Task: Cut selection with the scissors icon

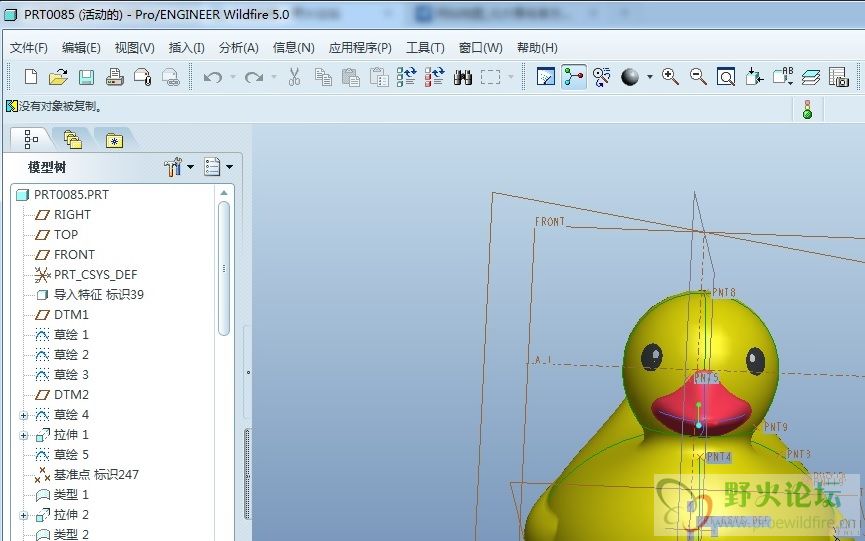Action: click(x=295, y=77)
